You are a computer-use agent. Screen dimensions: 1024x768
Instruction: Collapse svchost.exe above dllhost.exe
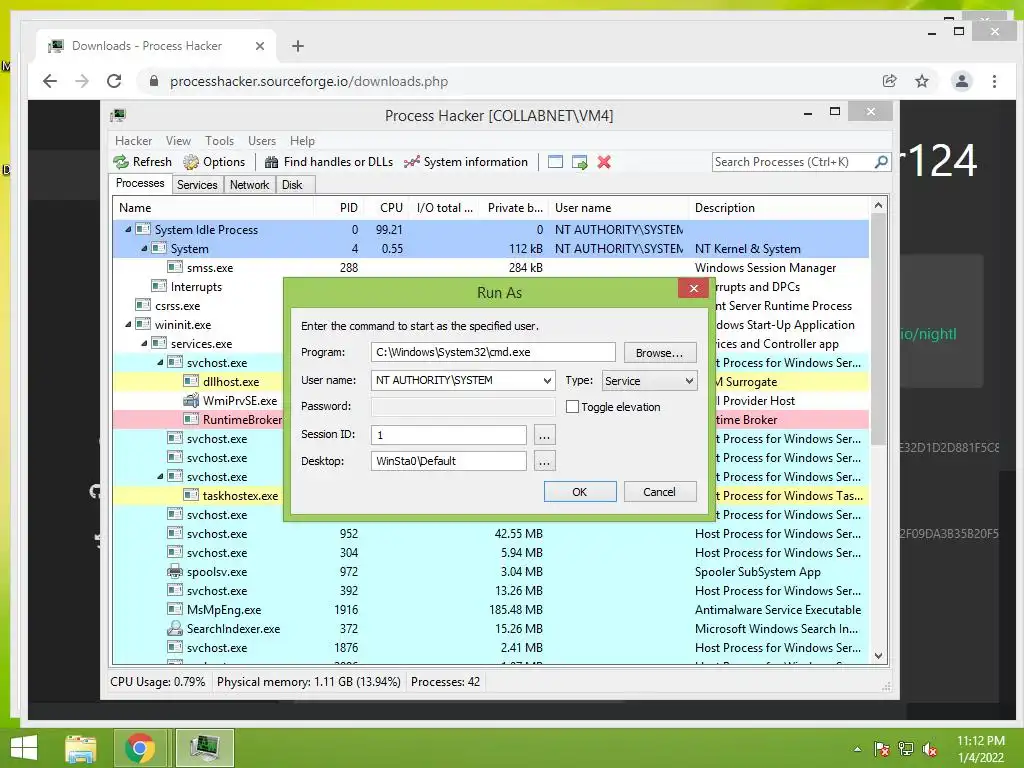[160, 362]
